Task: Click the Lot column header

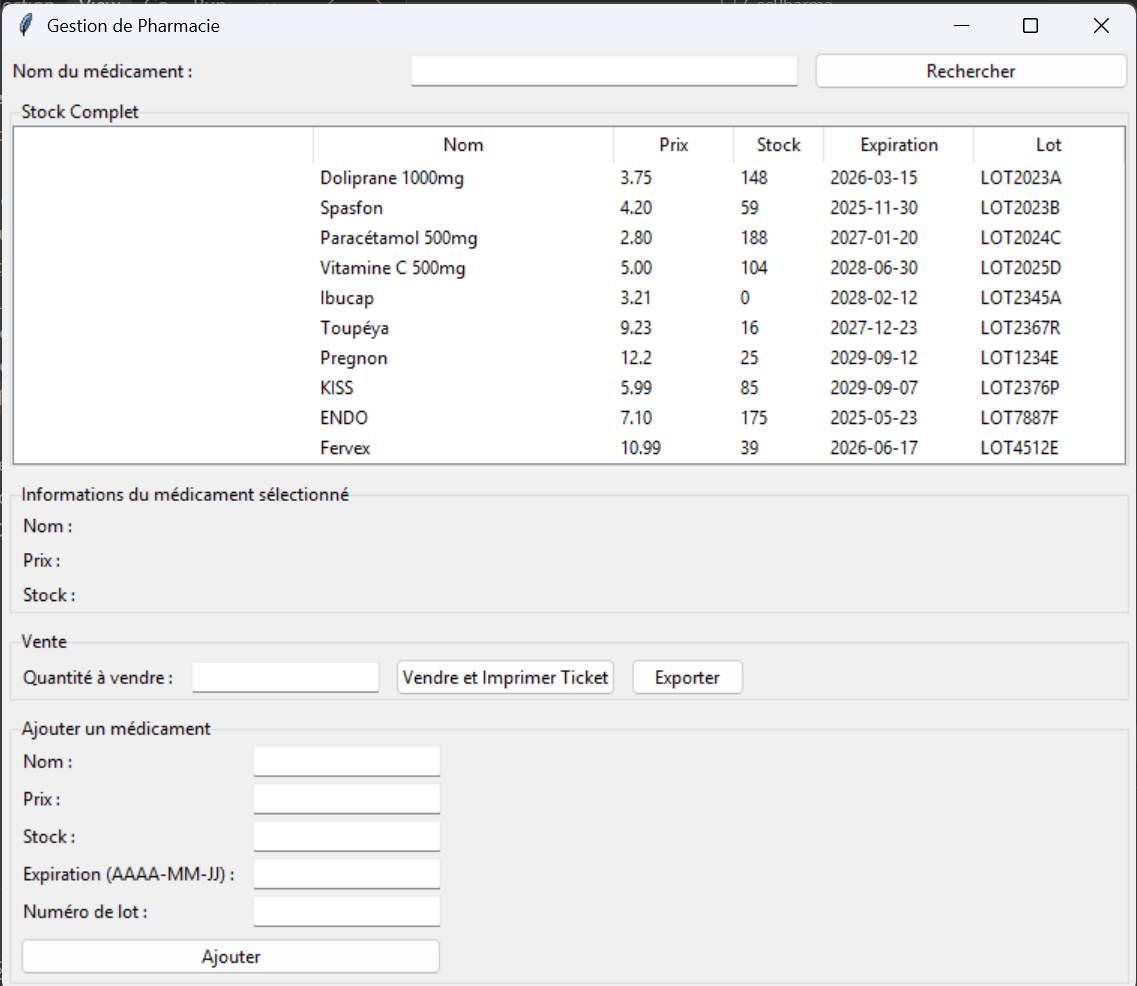Action: point(1048,145)
